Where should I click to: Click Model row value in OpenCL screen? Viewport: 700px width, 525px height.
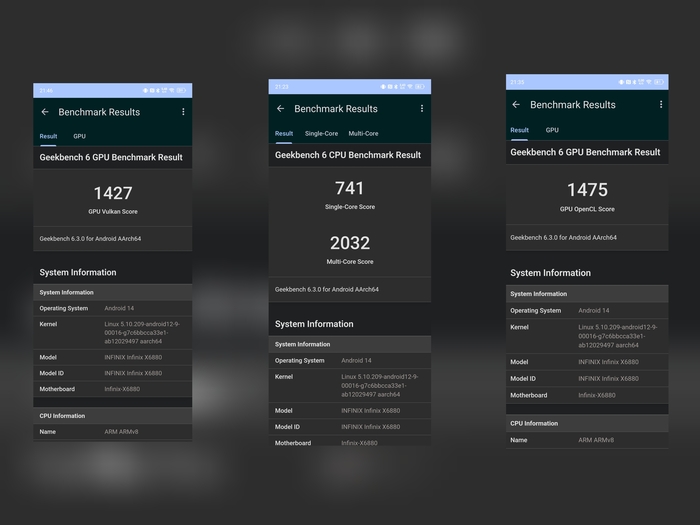(608, 362)
